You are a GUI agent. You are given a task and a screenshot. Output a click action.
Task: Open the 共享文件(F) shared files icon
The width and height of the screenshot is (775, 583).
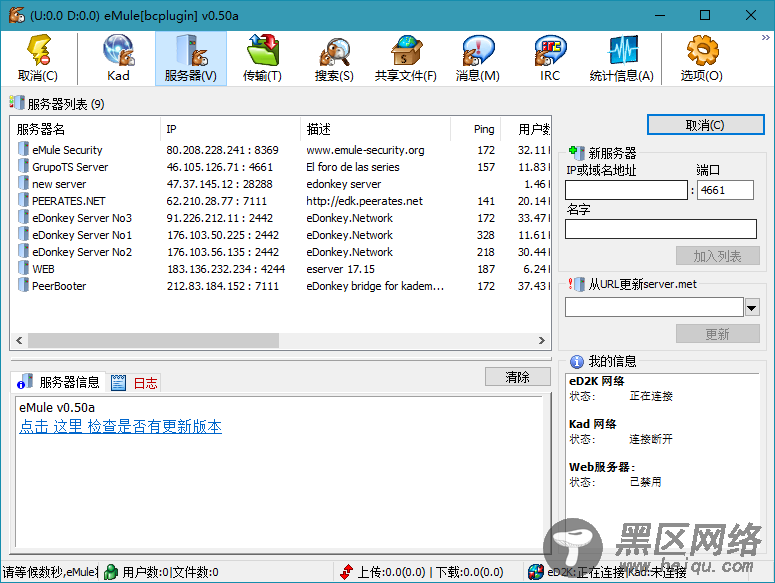[406, 49]
